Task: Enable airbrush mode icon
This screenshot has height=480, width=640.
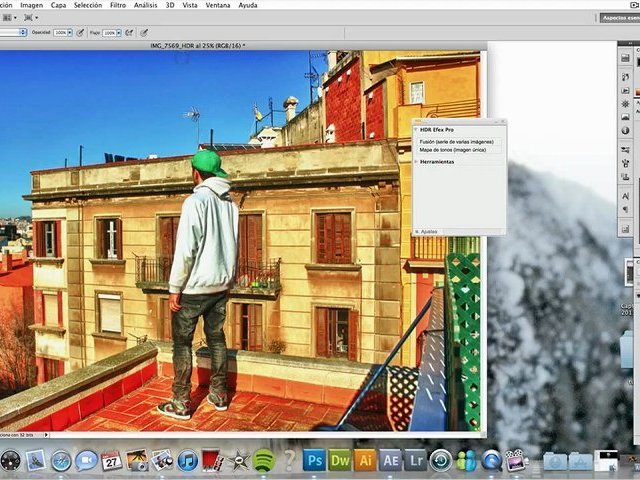Action: (129, 33)
